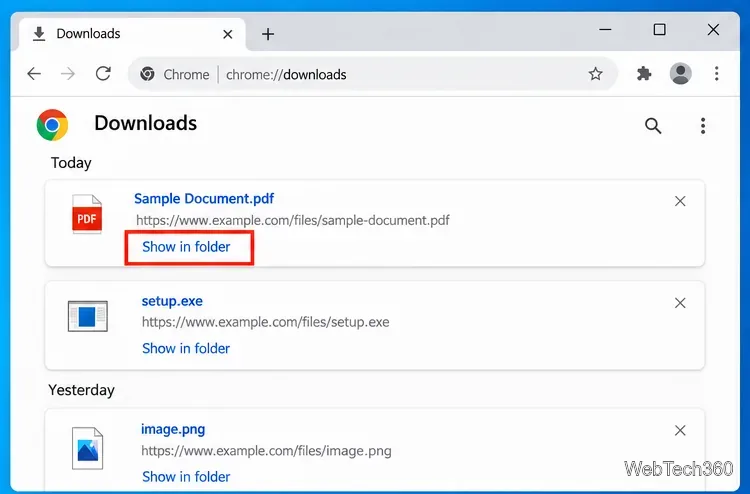Remove Sample Document.pdf from the list
The width and height of the screenshot is (750, 494).
tap(680, 201)
